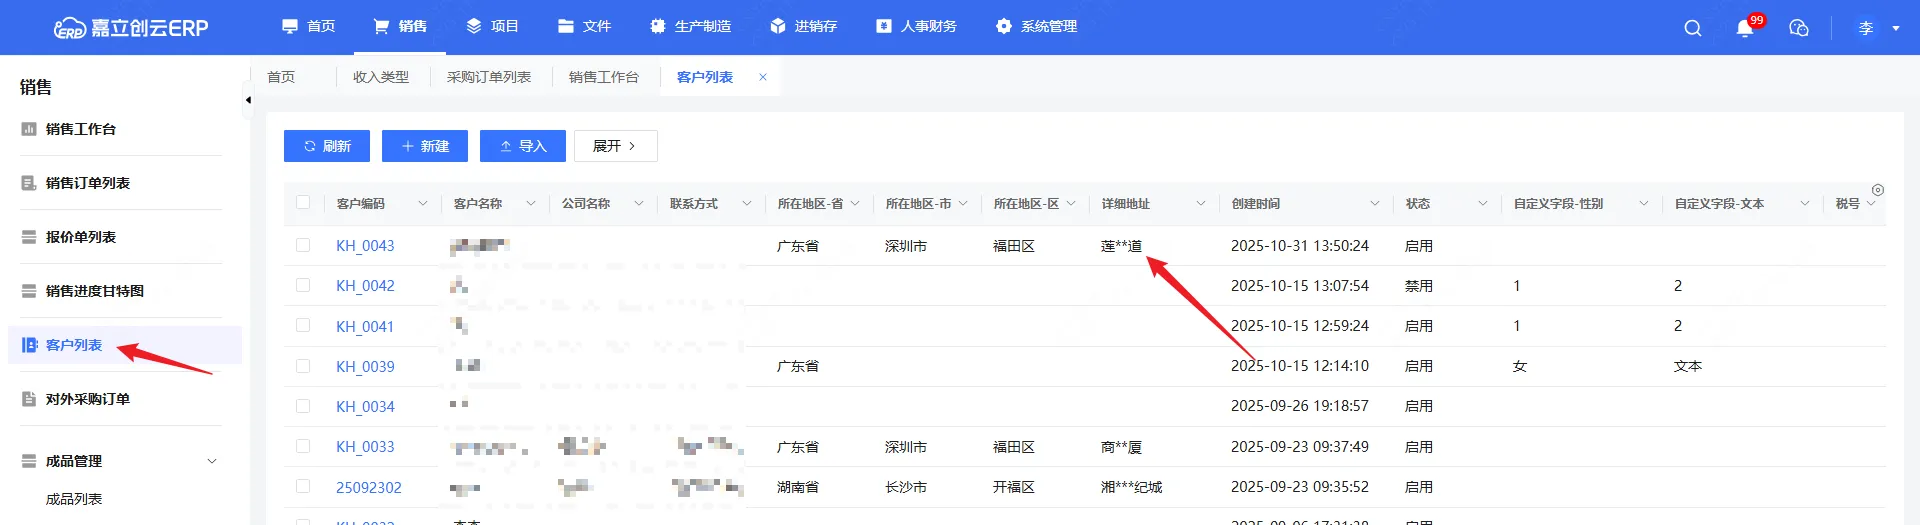Click the 展开 button to expand filters
This screenshot has width=1920, height=525.
(615, 146)
